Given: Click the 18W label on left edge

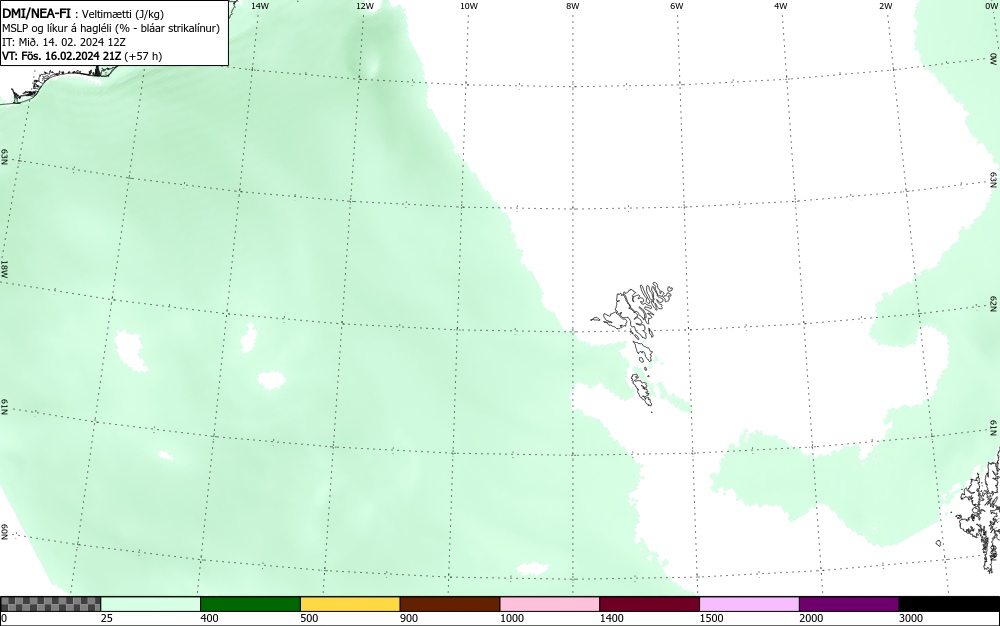Looking at the screenshot, I should (4, 268).
